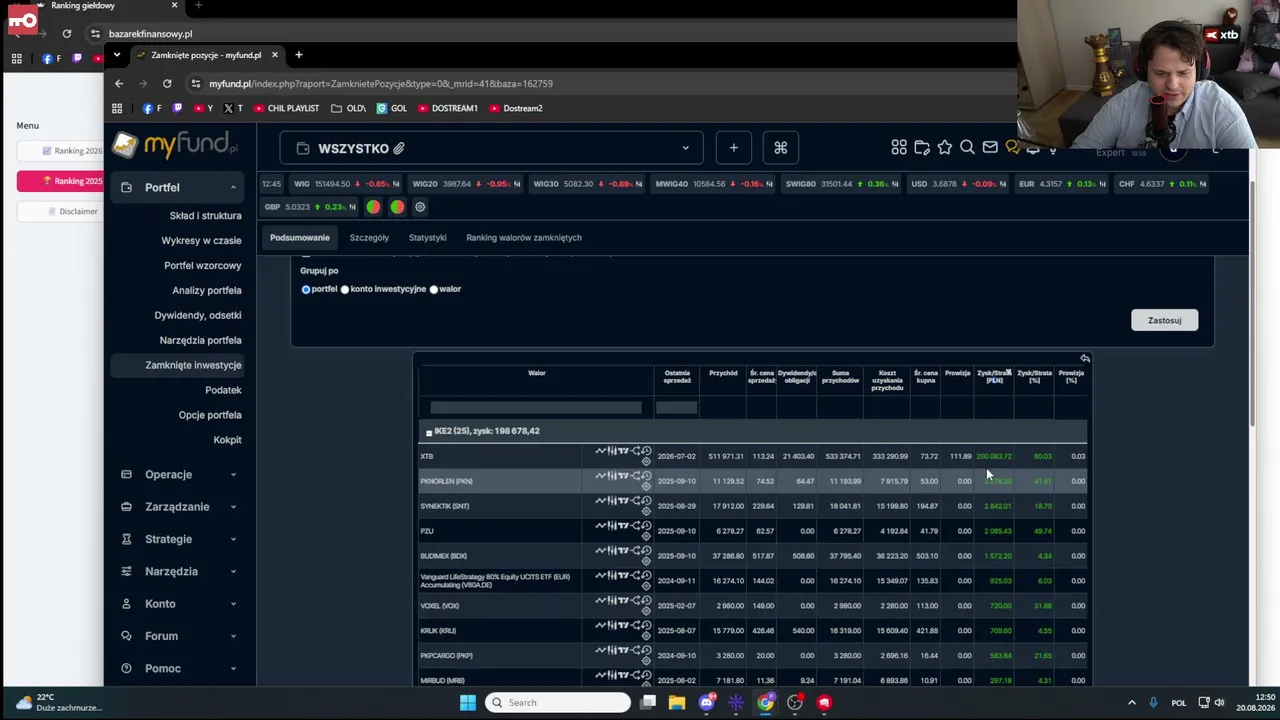Click the Zastosuj button
The image size is (1280, 720).
(x=1164, y=320)
